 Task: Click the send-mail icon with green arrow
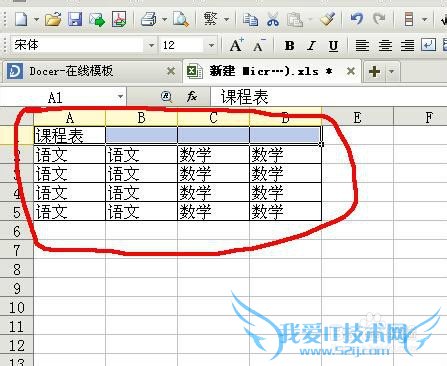(x=97, y=19)
